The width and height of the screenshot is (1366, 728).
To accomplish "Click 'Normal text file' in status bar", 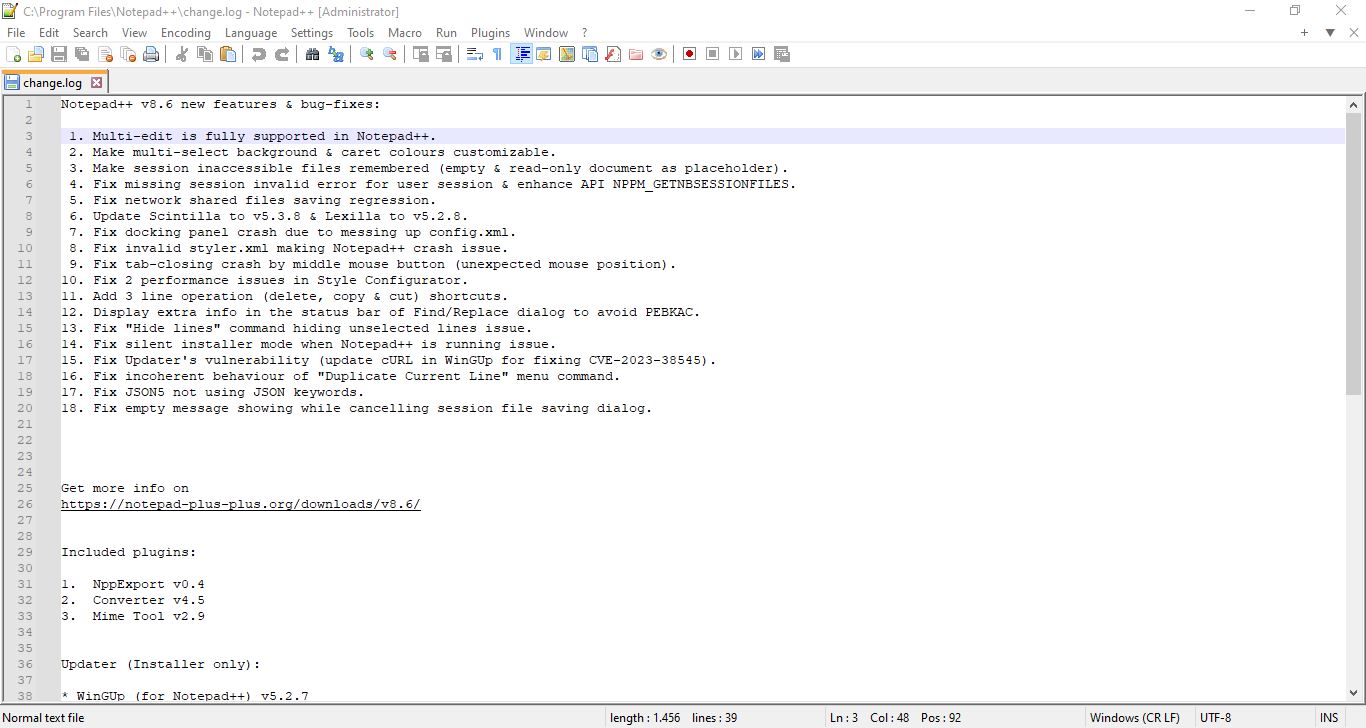I will tap(44, 718).
